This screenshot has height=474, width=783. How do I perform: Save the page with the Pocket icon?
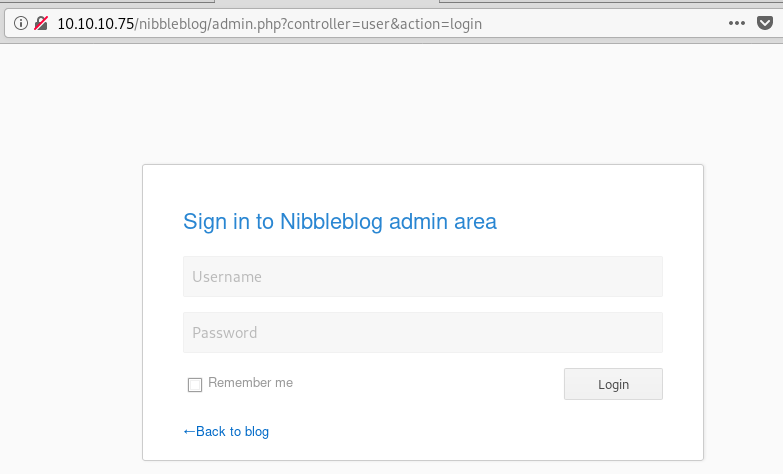pyautogui.click(x=765, y=23)
